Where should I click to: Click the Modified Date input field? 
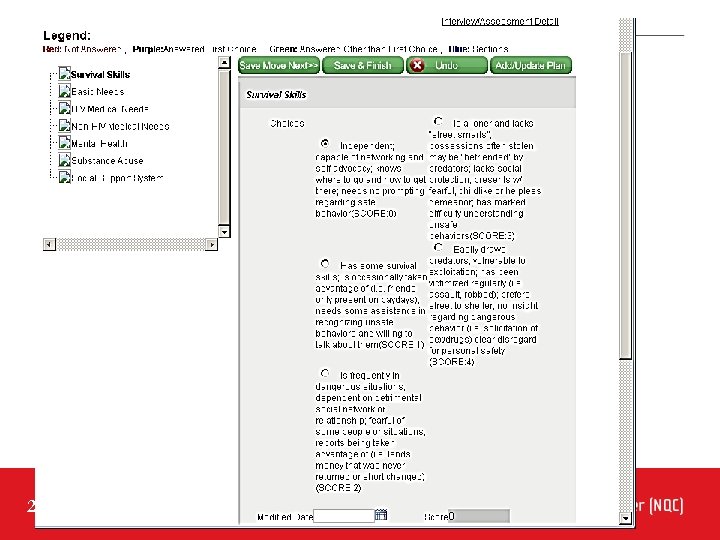(343, 516)
